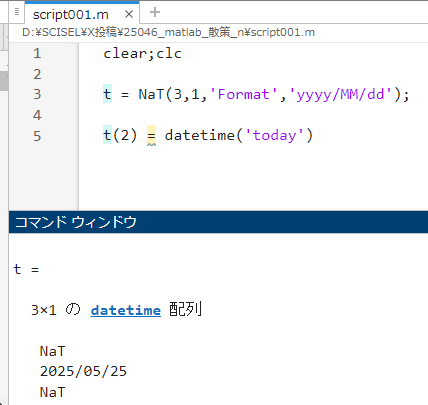Click line number 3 in the gutter
This screenshot has width=428, height=405.
[37, 94]
